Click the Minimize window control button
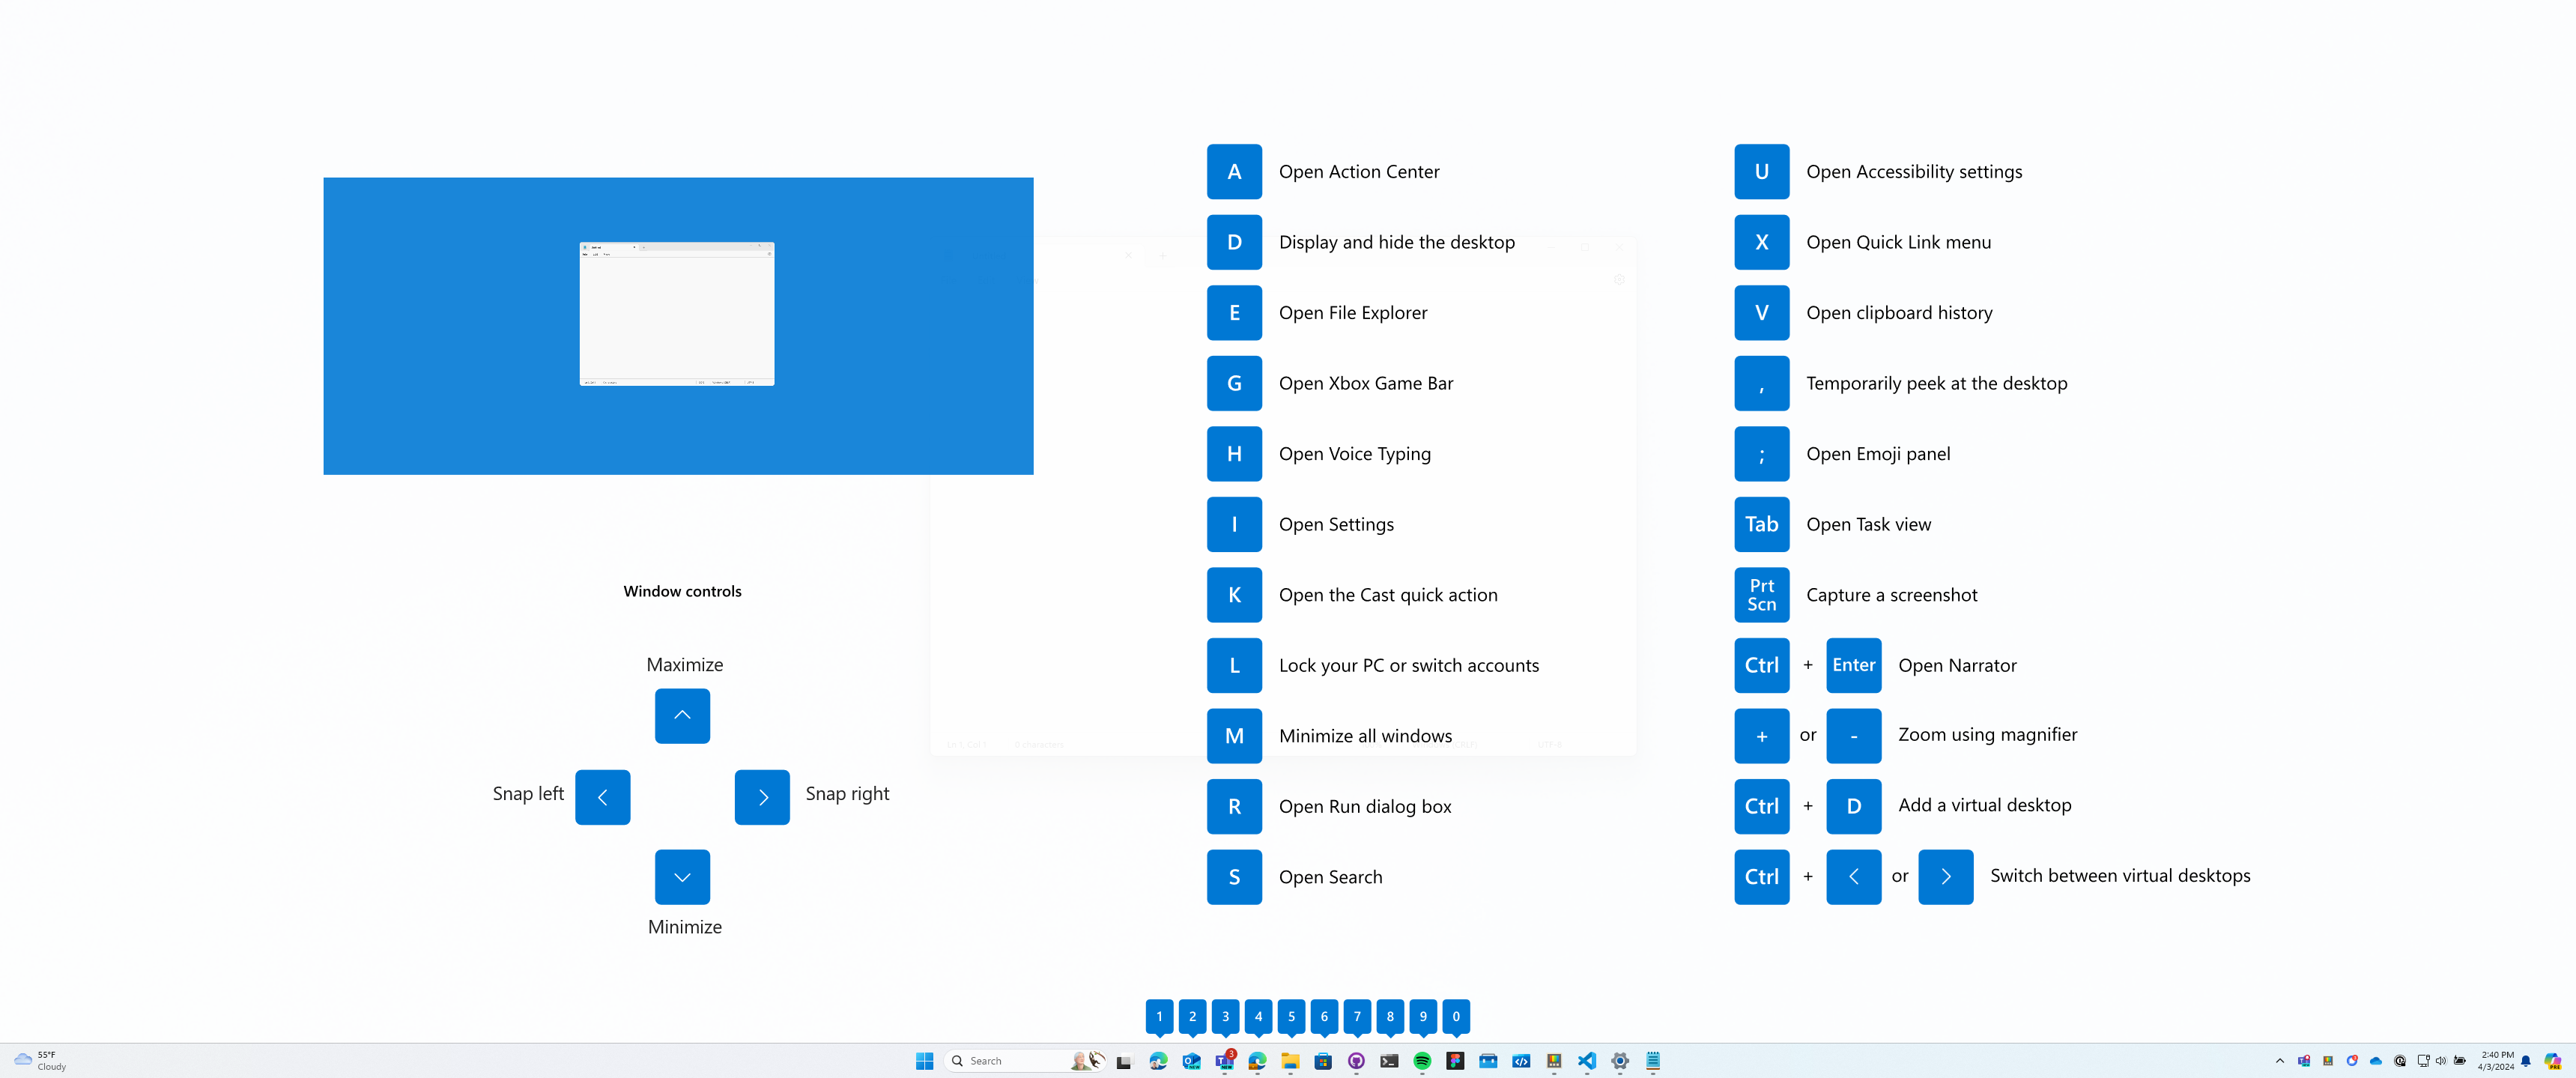Image resolution: width=2576 pixels, height=1078 pixels. pos(682,876)
